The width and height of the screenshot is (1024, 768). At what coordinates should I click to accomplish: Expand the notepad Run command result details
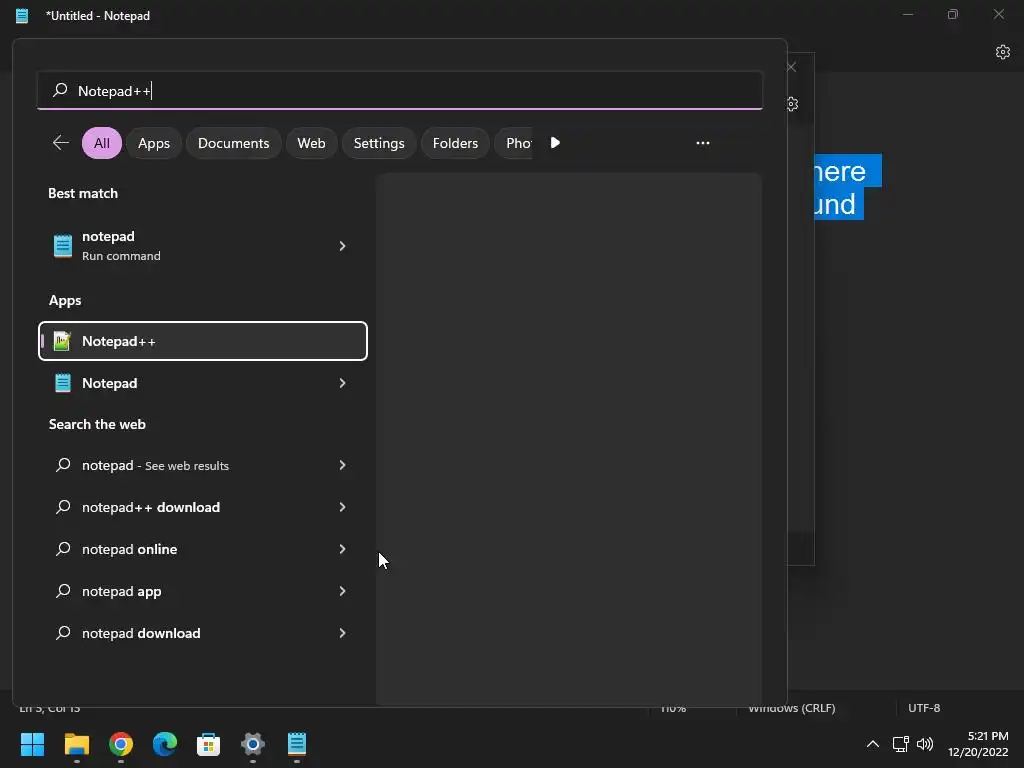coord(342,246)
